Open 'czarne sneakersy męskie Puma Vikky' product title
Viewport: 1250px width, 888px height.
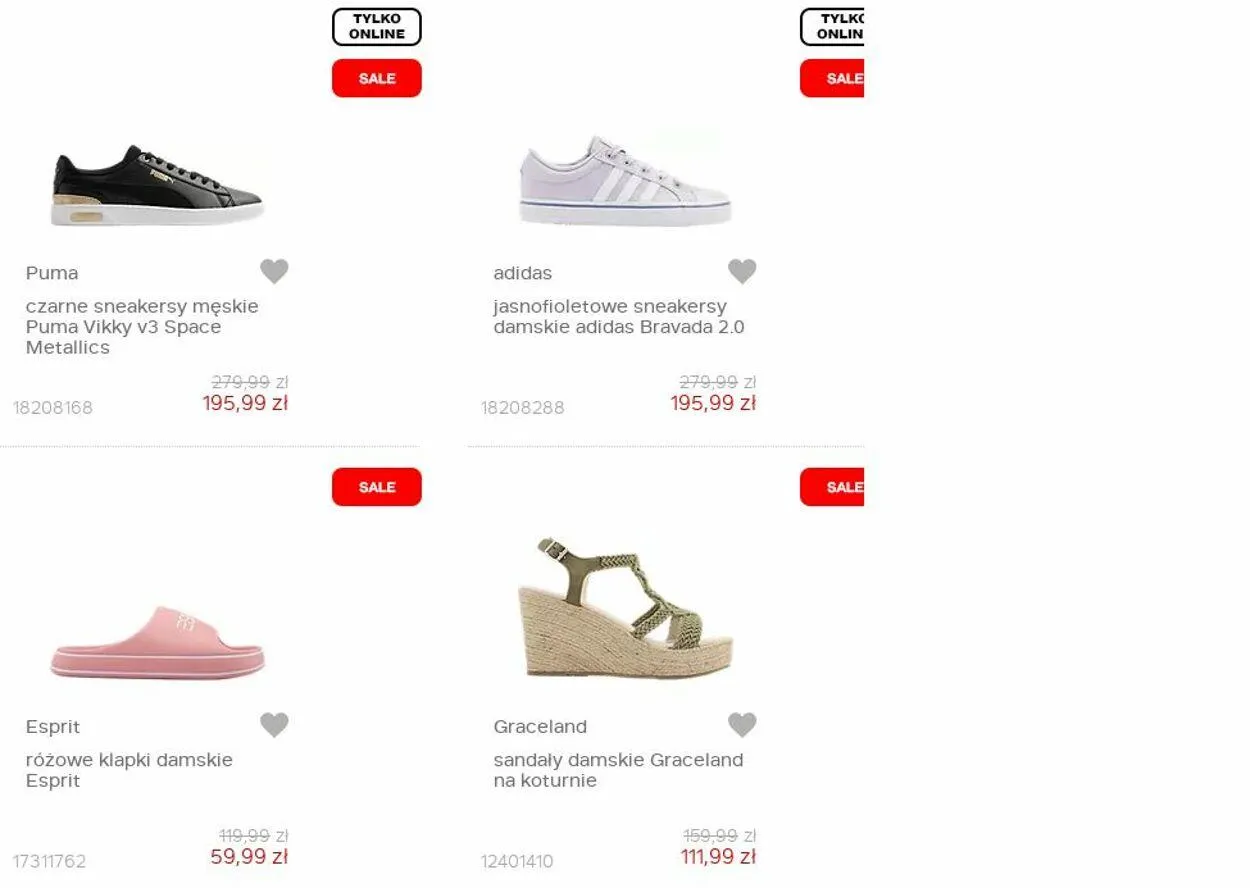click(x=142, y=327)
